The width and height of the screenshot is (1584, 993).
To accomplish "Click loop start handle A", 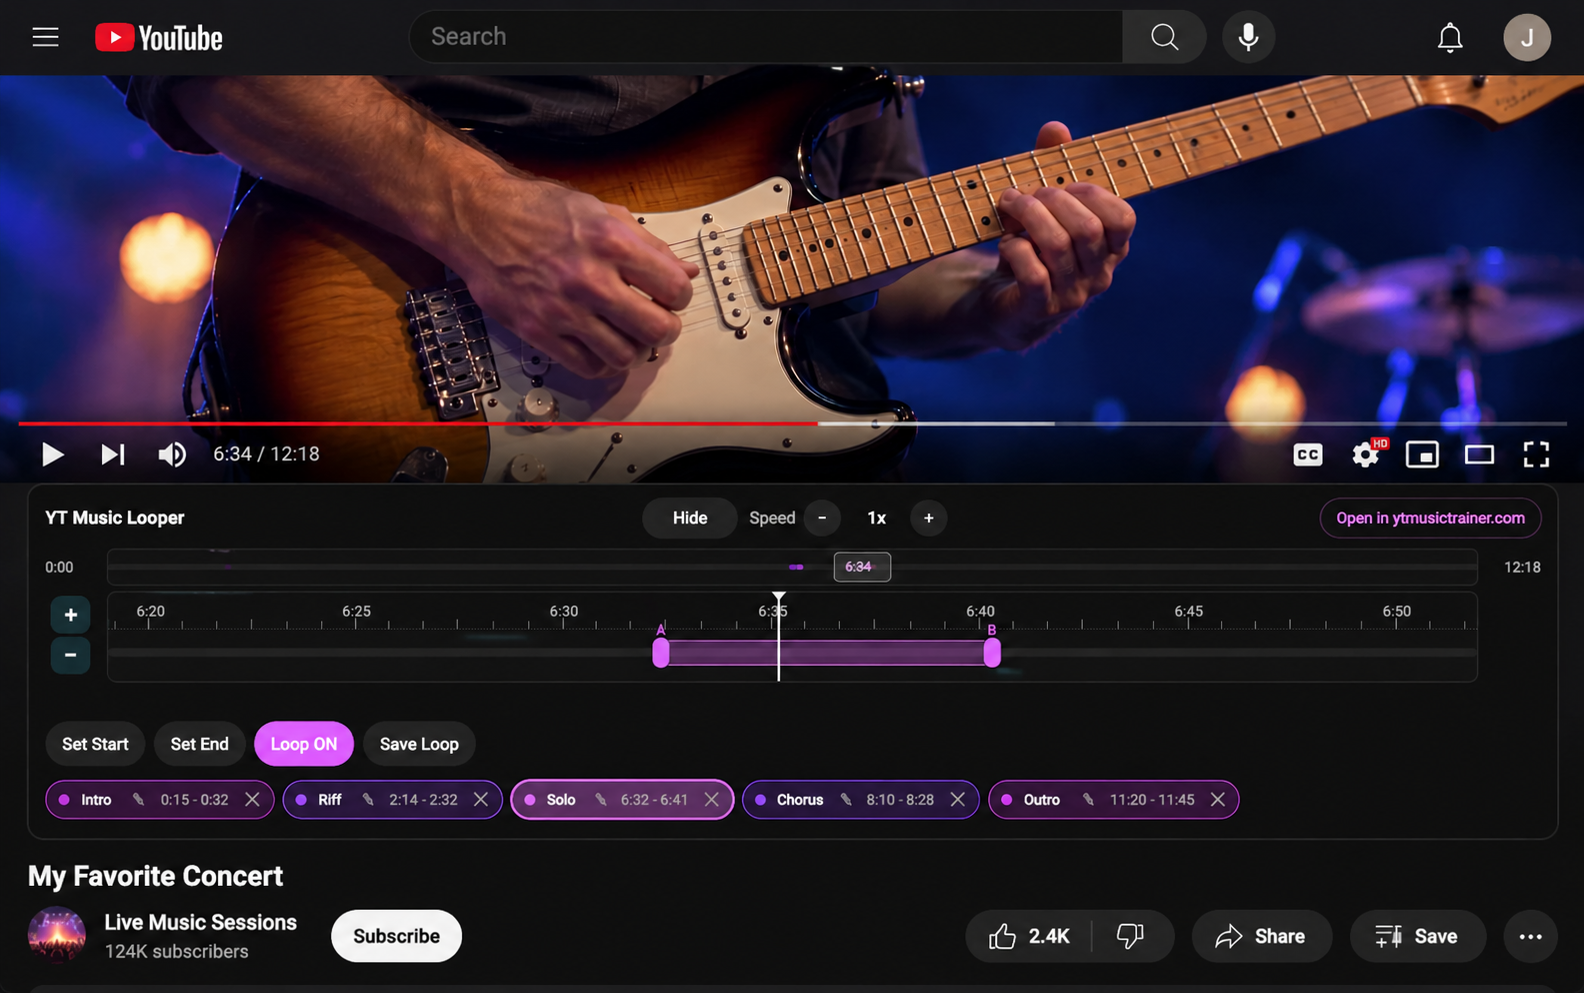I will point(661,653).
